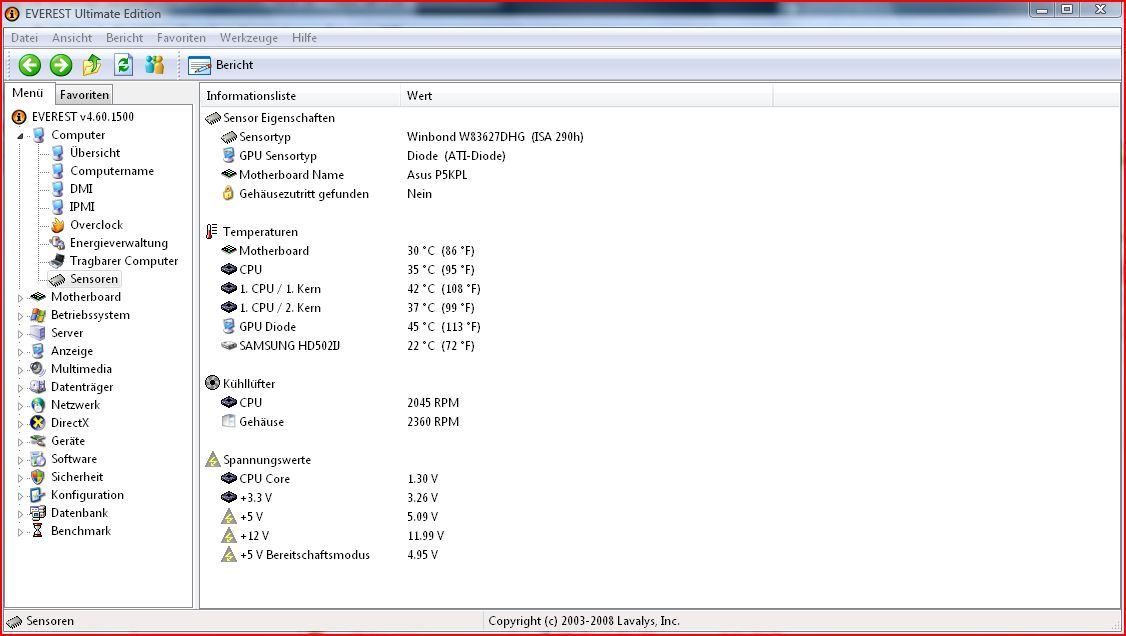Click the Betriebssystem Windows flag icon

point(38,315)
